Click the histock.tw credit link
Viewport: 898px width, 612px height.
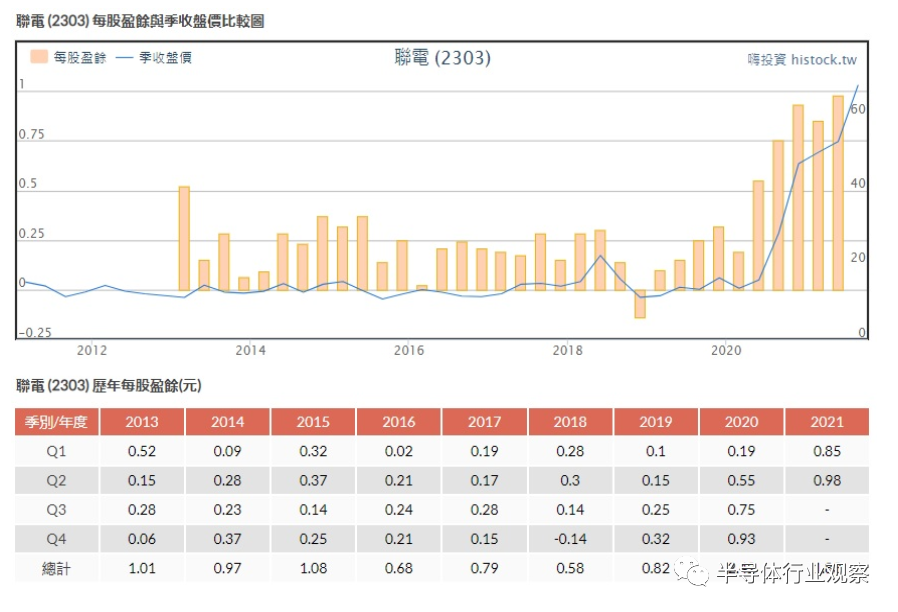click(802, 60)
